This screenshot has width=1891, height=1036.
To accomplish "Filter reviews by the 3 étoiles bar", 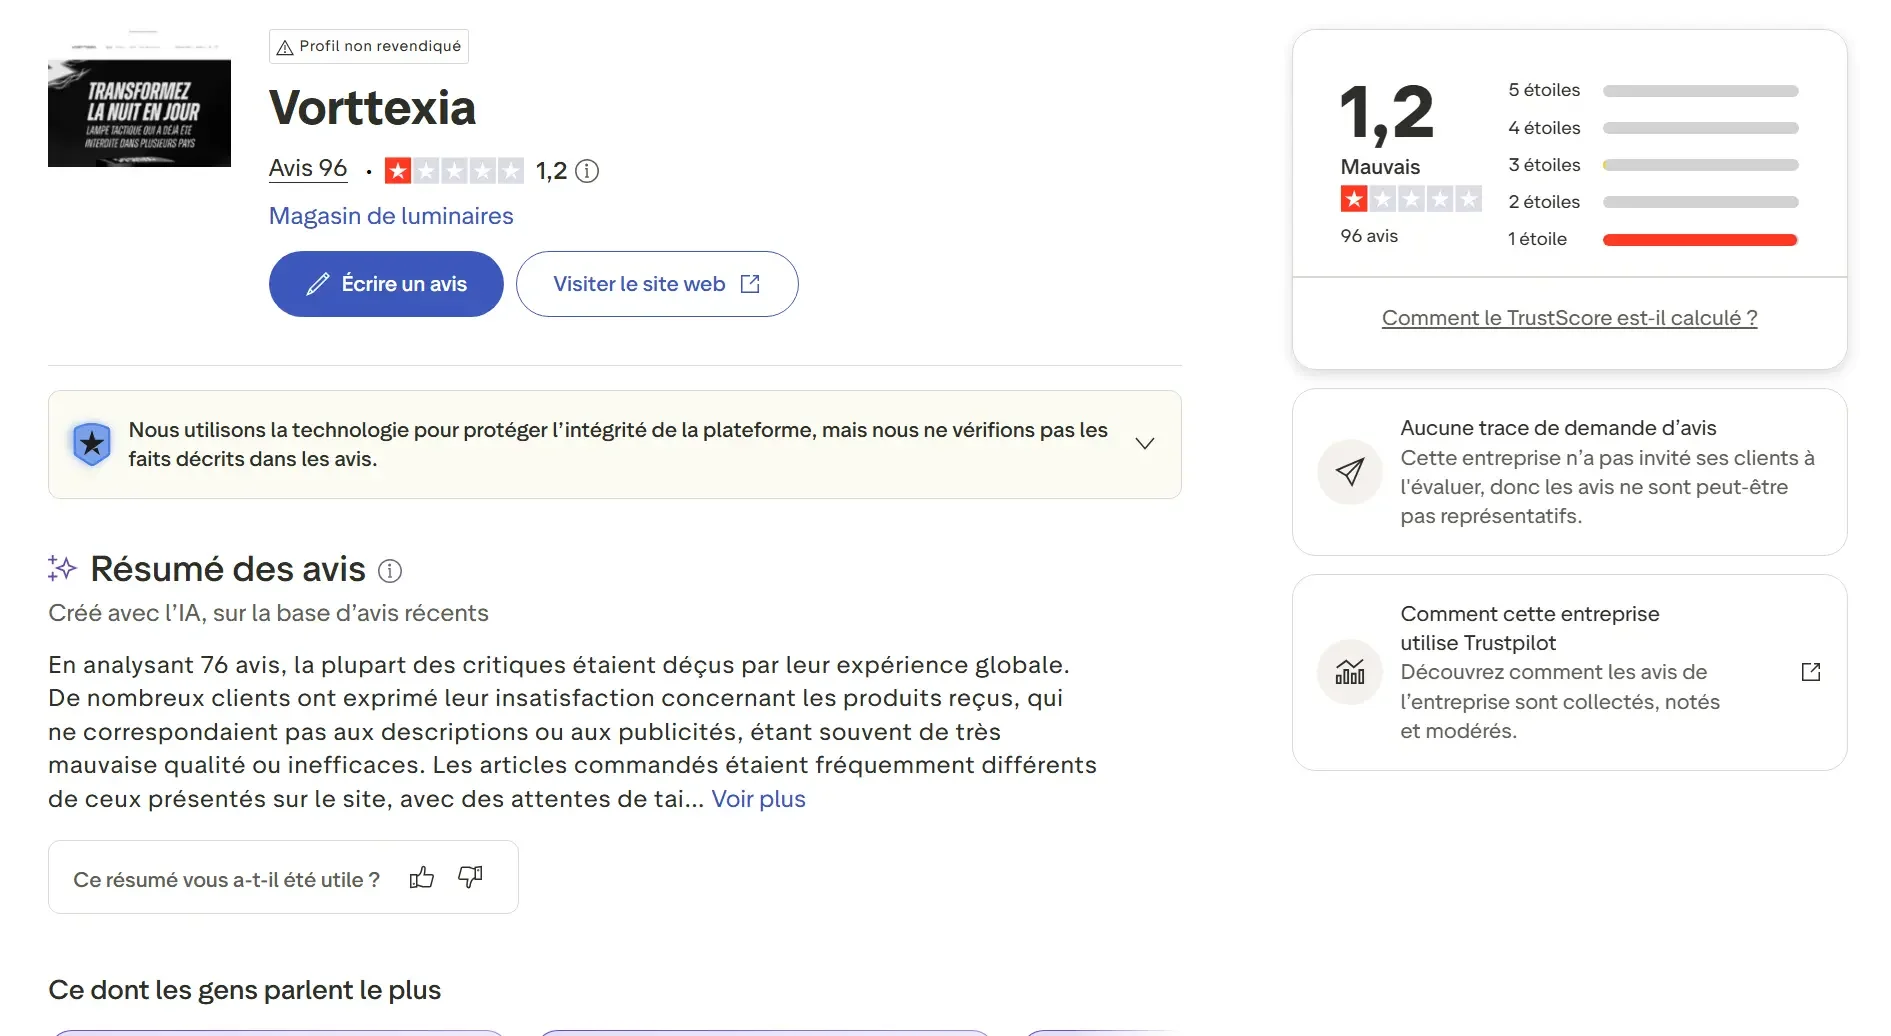I will 1700,165.
